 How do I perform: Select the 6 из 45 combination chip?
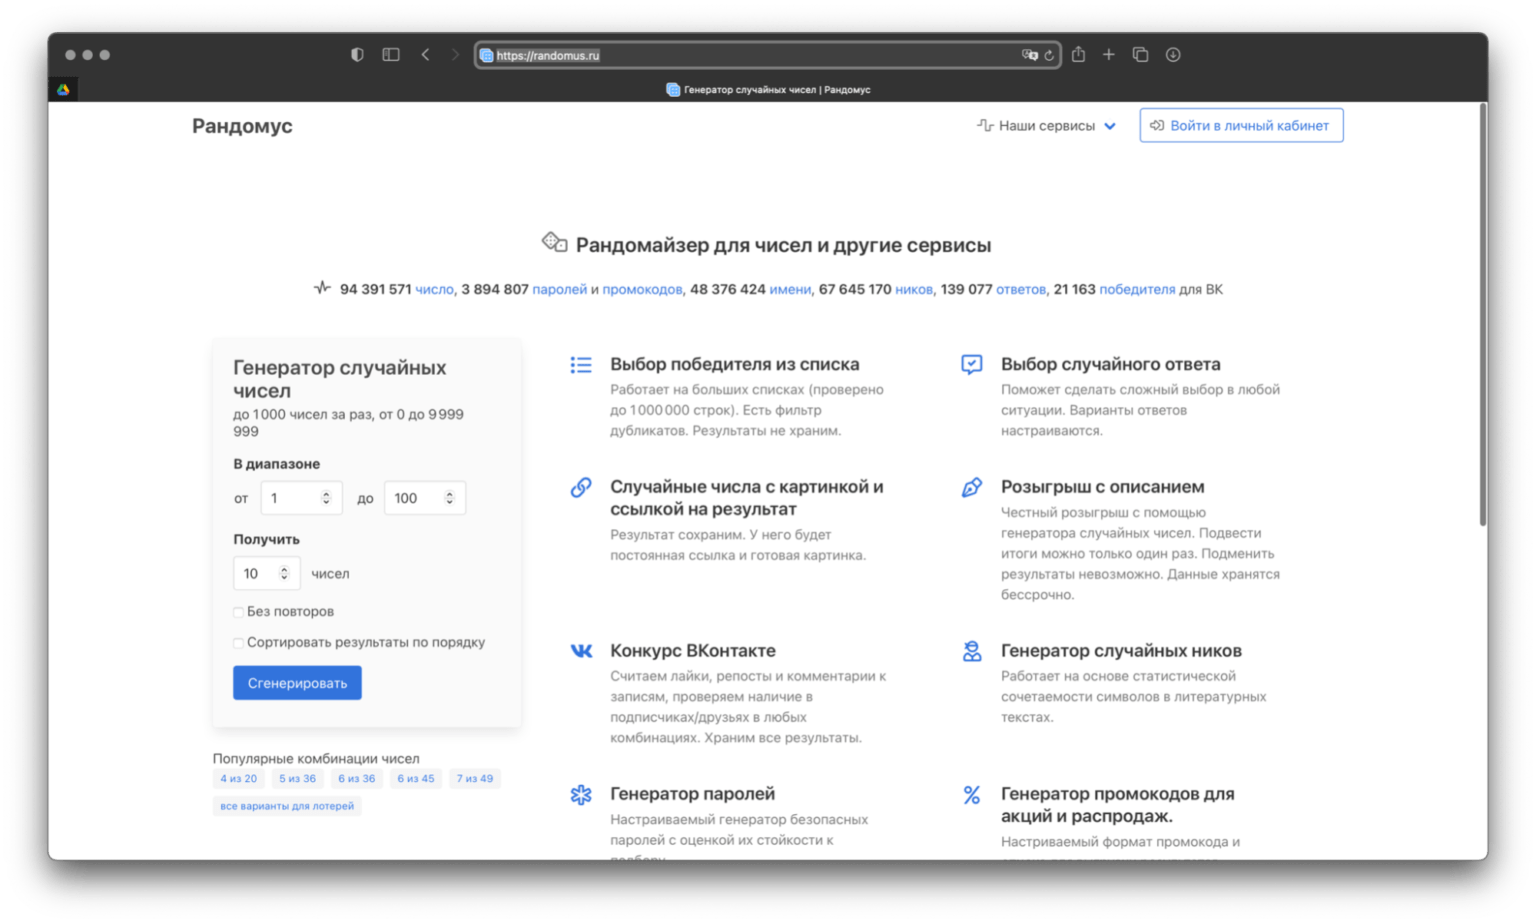pos(416,779)
